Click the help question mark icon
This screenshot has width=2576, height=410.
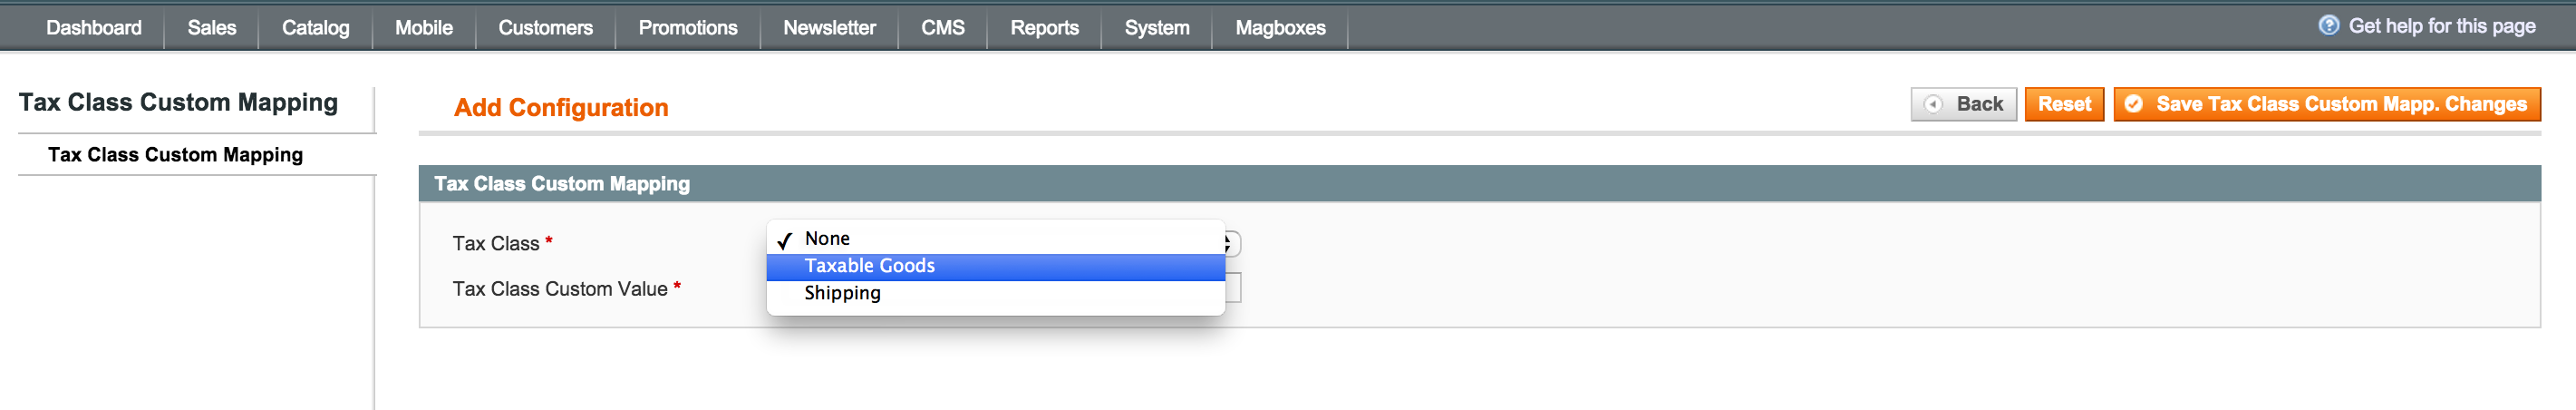click(x=2328, y=26)
